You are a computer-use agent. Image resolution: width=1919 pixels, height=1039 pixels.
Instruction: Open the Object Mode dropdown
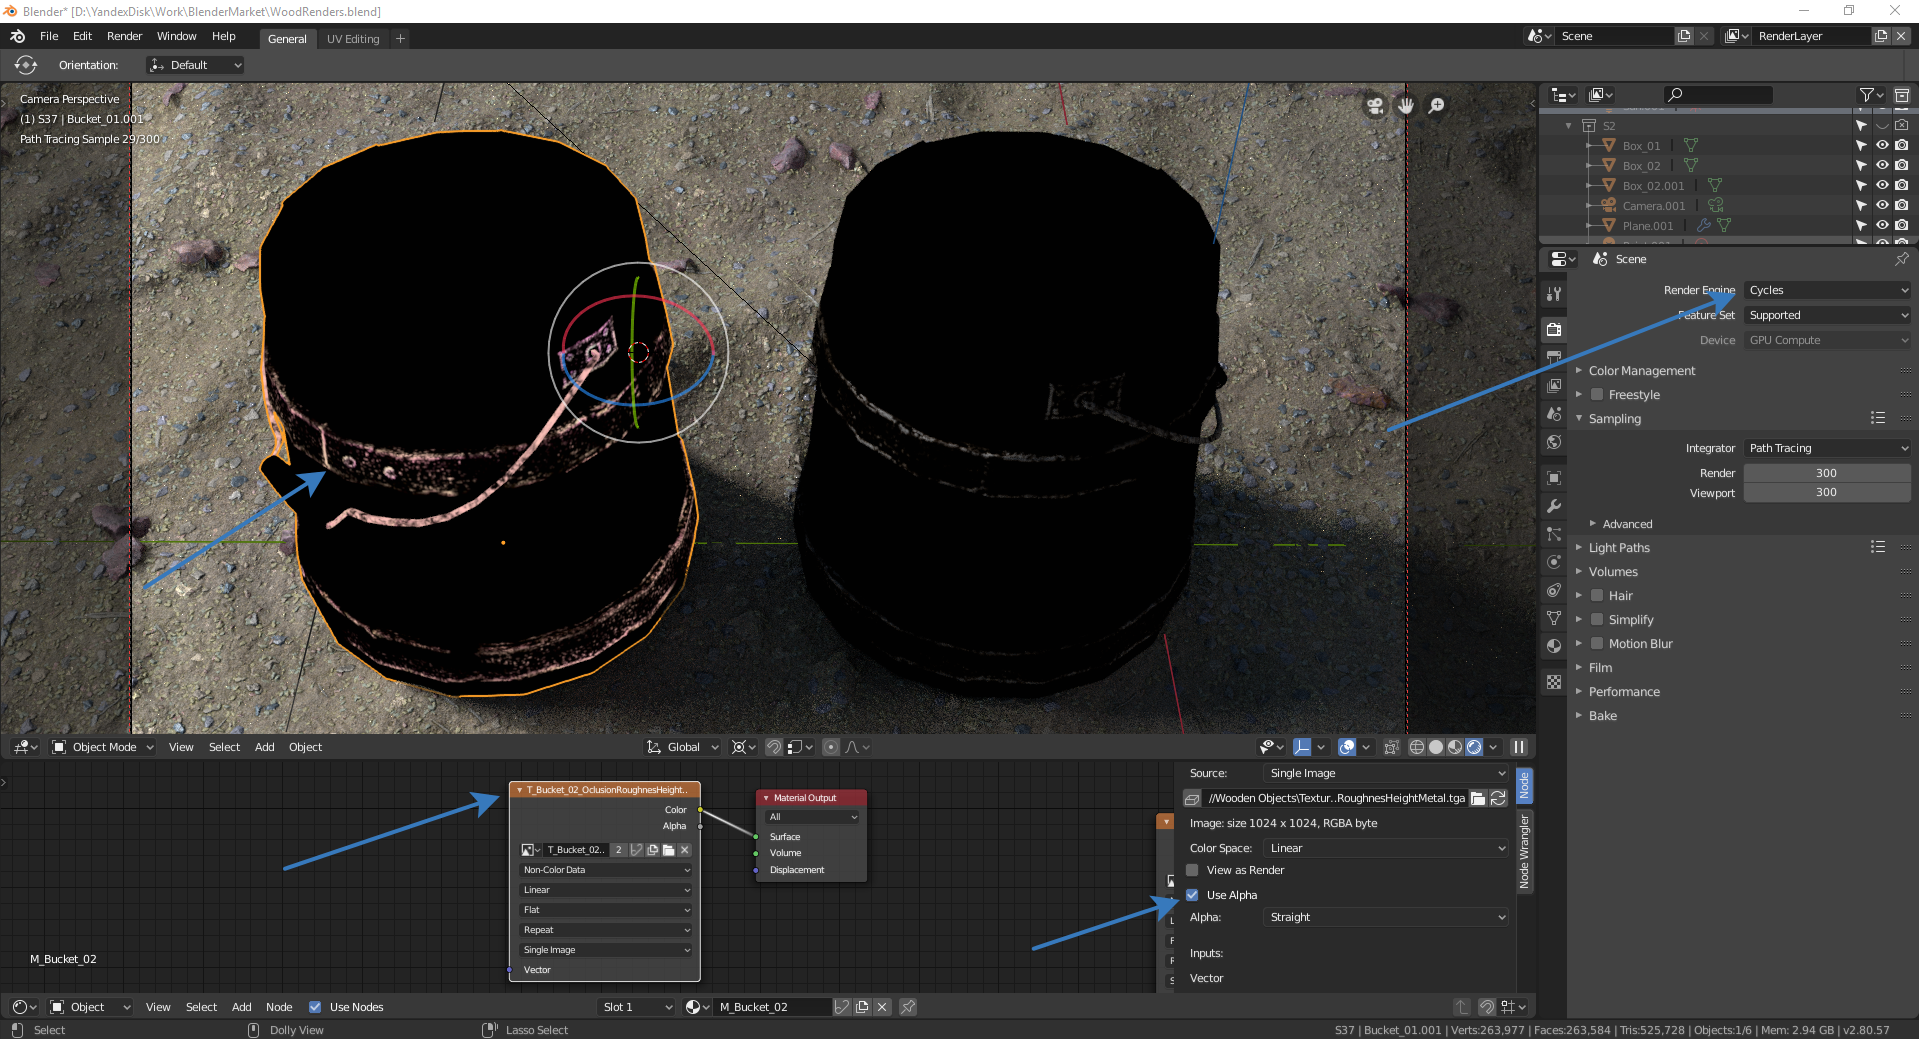103,747
